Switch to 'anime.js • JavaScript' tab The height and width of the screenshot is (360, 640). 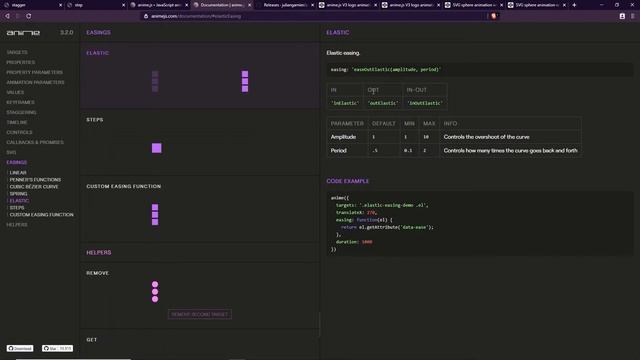pos(158,5)
